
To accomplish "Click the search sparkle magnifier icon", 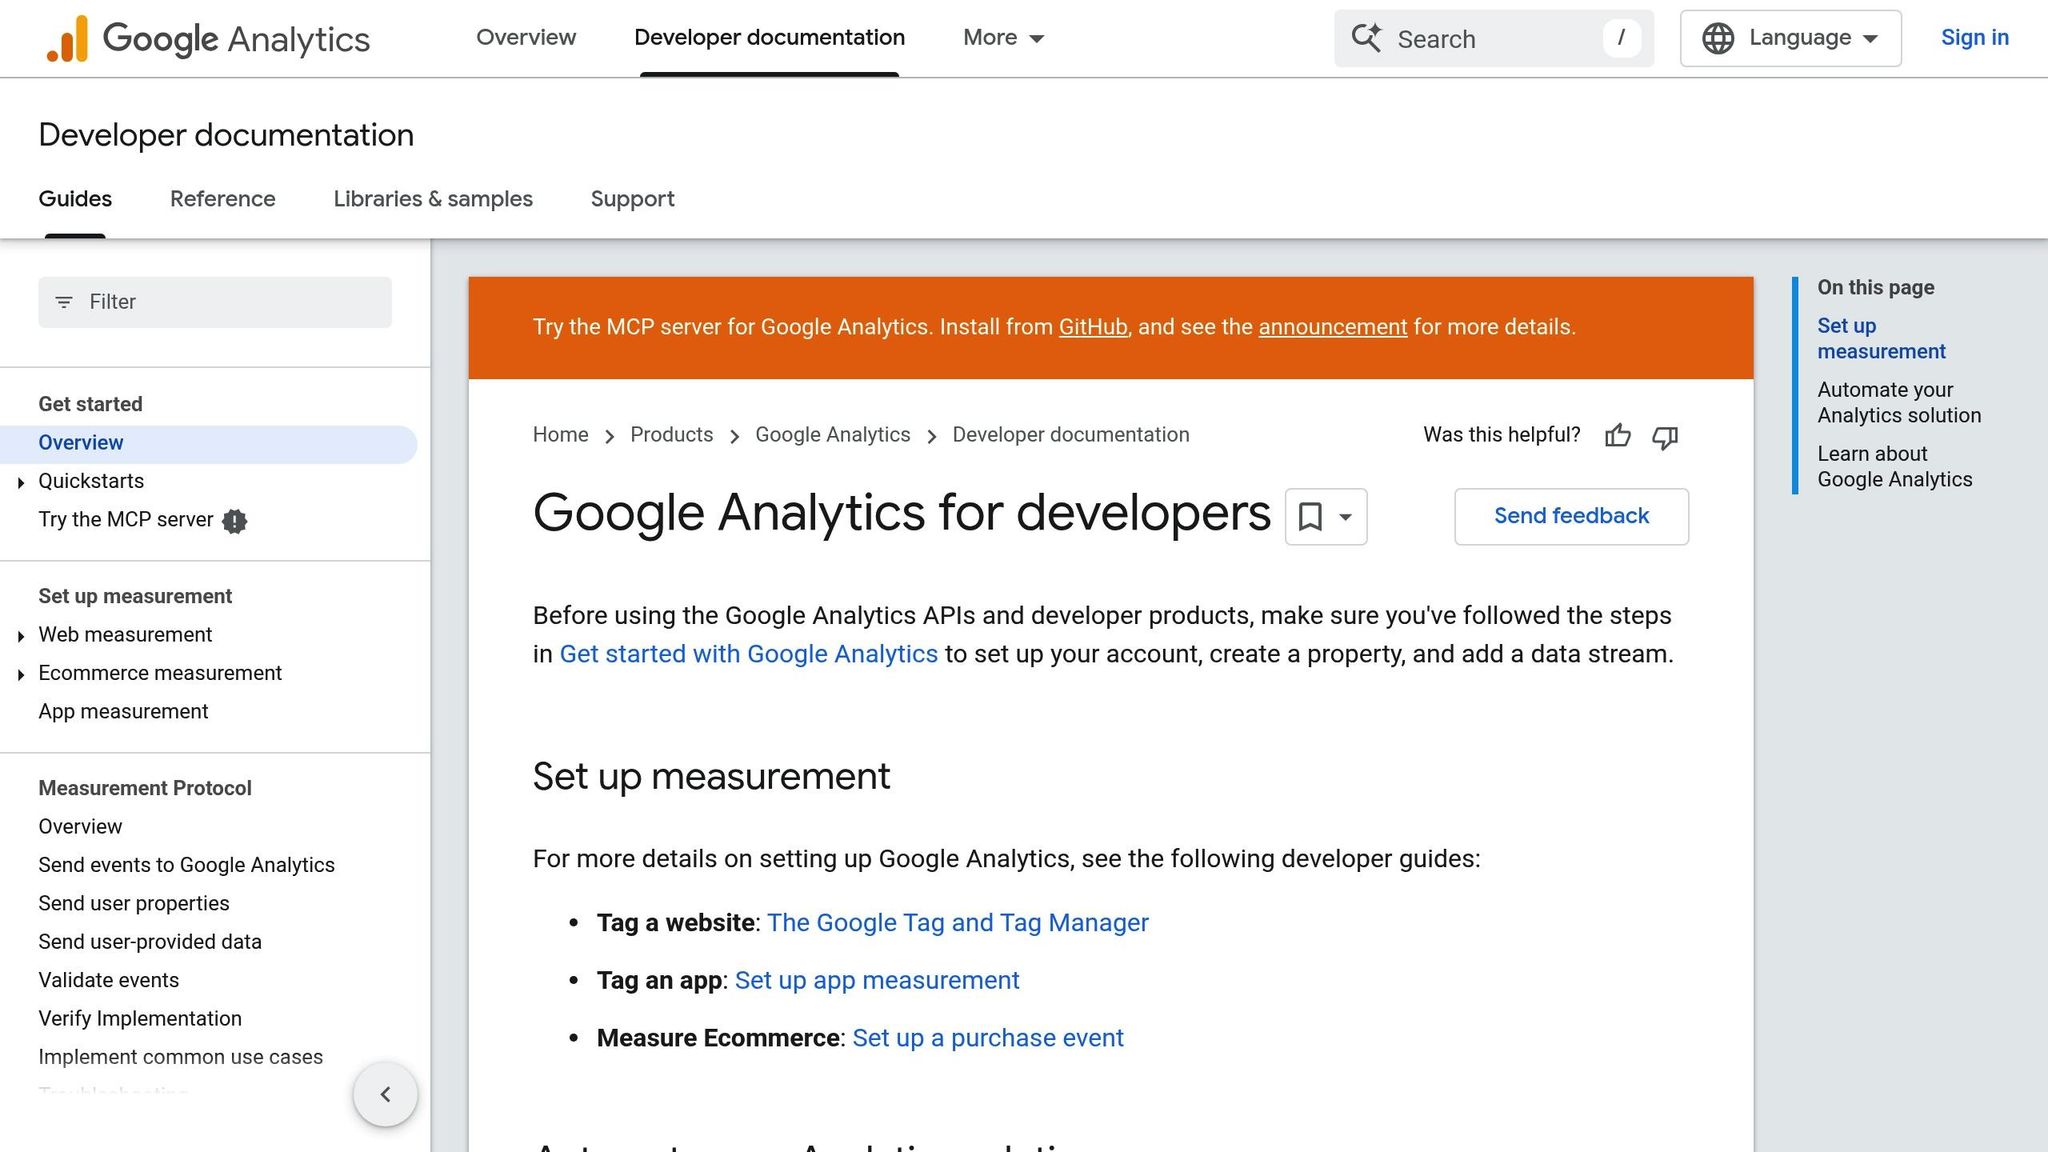I will 1366,38.
